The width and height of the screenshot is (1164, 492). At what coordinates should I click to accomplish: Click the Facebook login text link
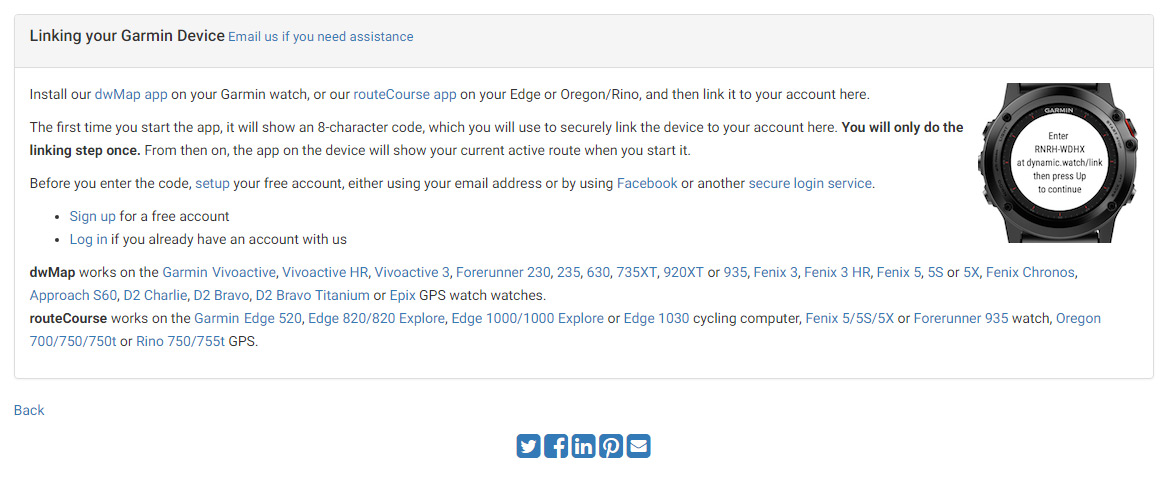pos(647,183)
